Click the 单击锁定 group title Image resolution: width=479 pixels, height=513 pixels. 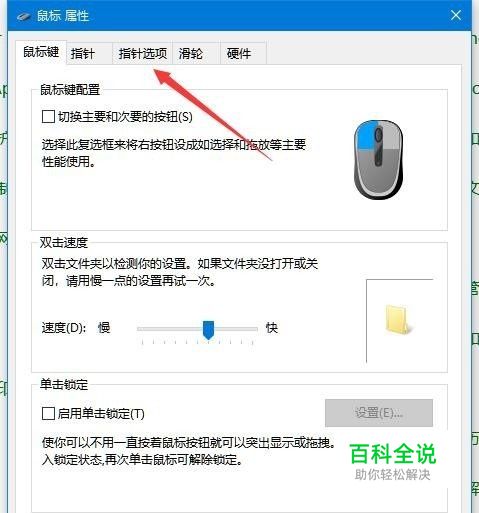point(64,384)
